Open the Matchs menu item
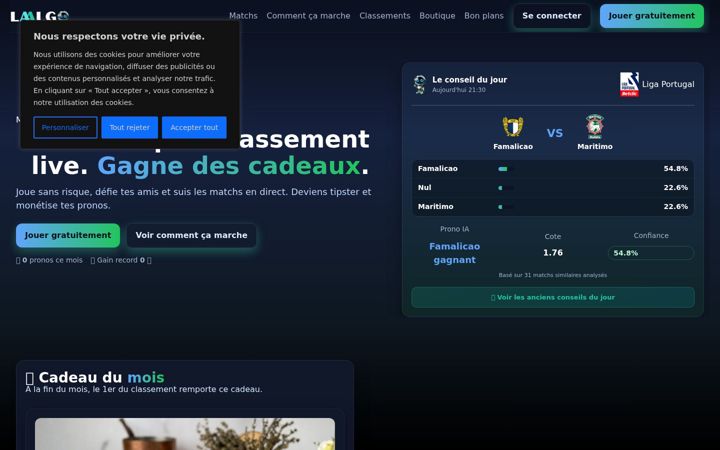The height and width of the screenshot is (450, 720). pos(243,16)
